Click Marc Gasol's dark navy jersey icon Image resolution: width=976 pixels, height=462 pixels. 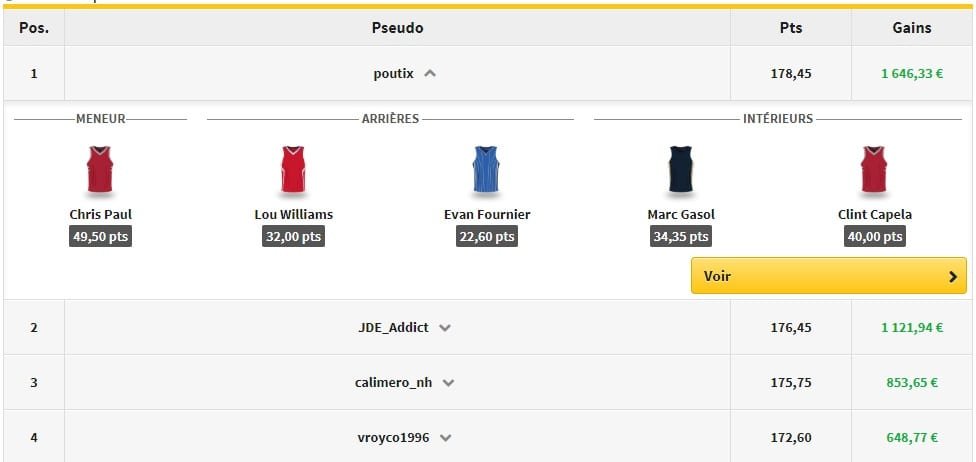point(681,170)
